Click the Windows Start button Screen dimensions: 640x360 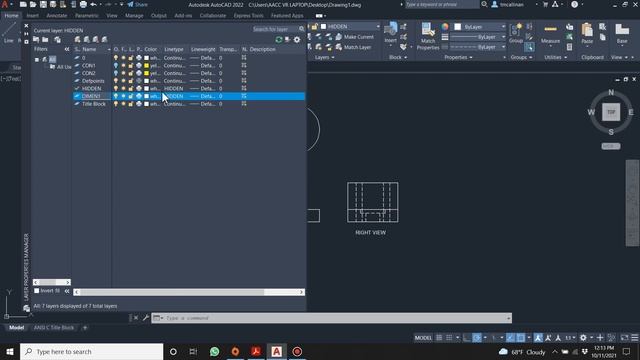click(9, 351)
